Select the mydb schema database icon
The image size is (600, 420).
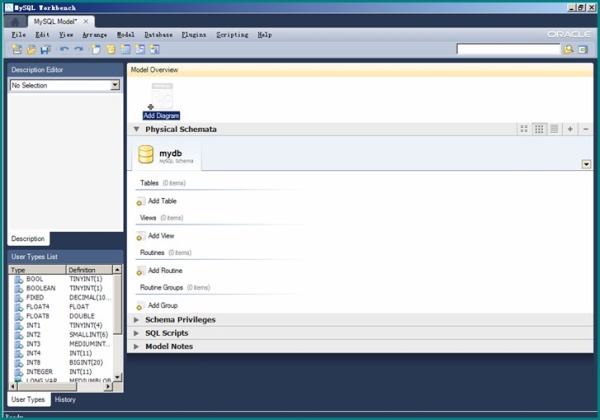[146, 154]
